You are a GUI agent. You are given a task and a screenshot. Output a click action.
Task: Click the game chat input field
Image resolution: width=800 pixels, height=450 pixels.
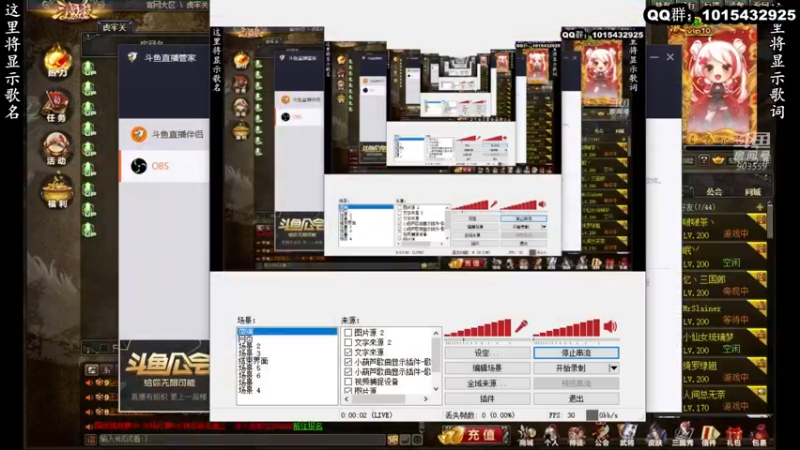pos(241,439)
